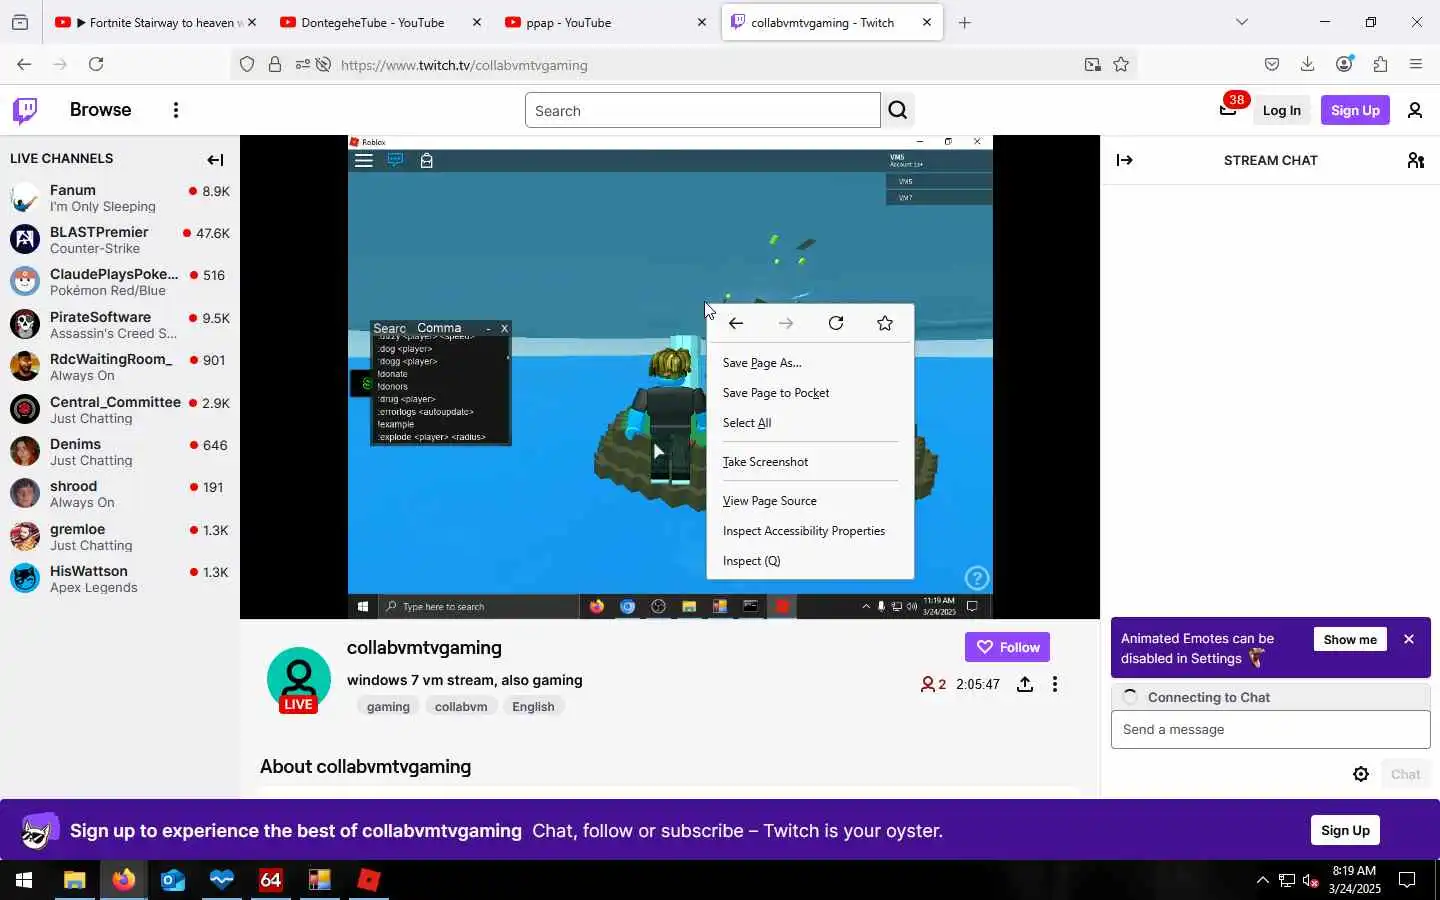This screenshot has width=1440, height=900.
Task: Open user account profile icon
Action: pyautogui.click(x=1415, y=110)
